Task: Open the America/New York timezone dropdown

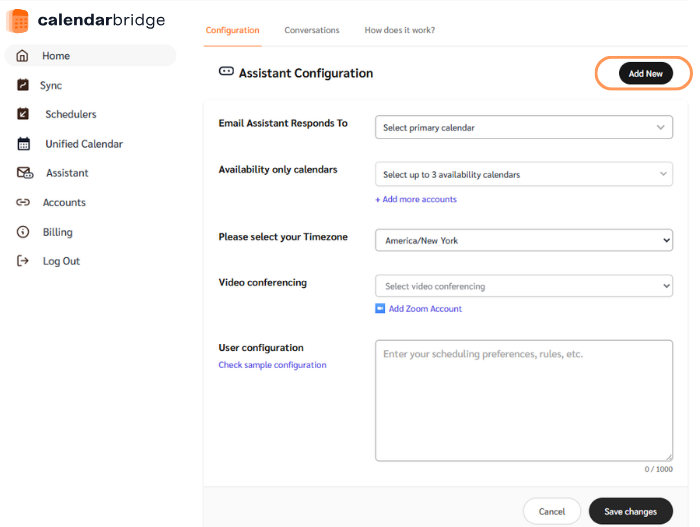Action: [524, 240]
